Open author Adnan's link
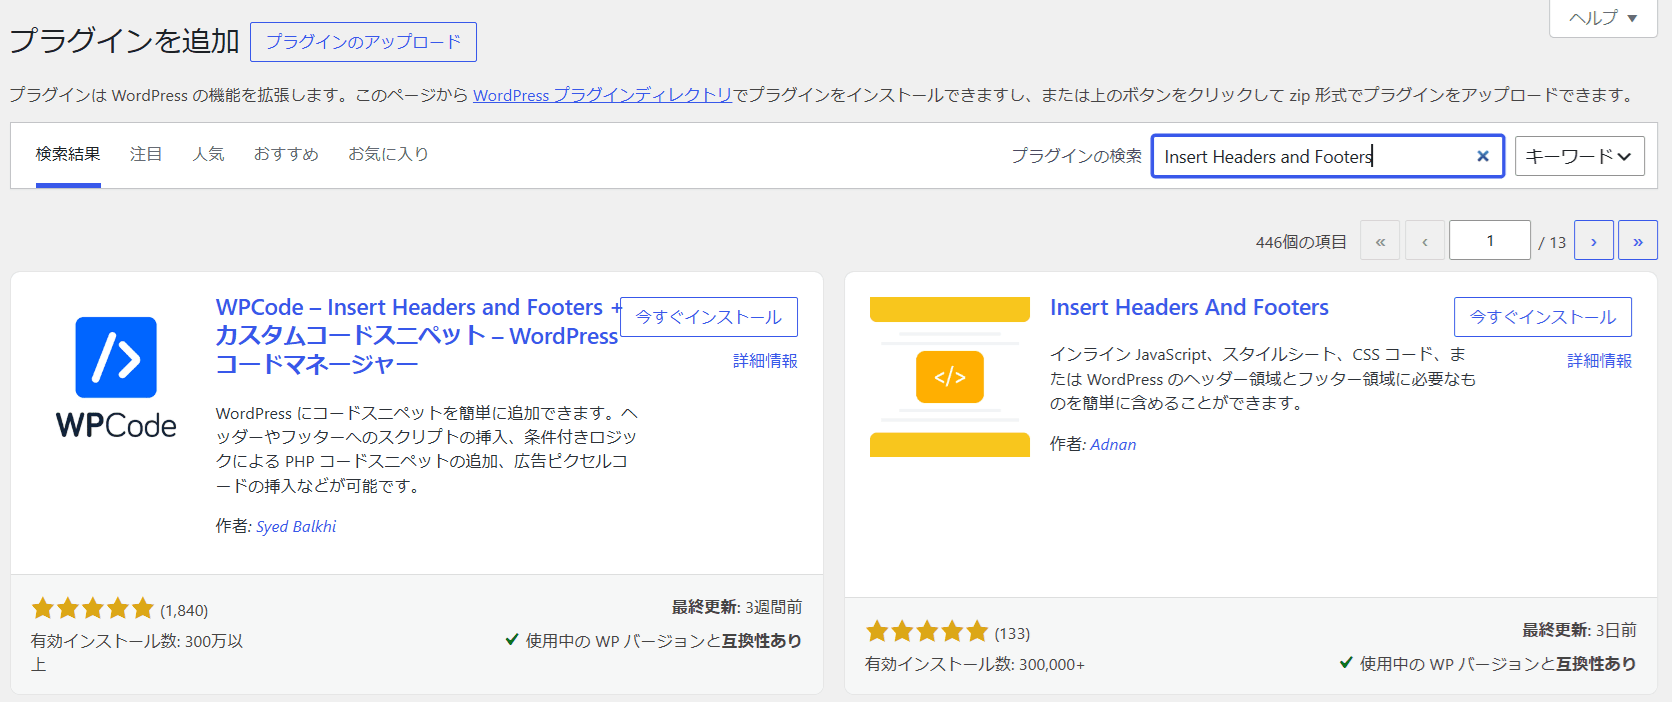Image resolution: width=1672 pixels, height=702 pixels. tap(1113, 445)
